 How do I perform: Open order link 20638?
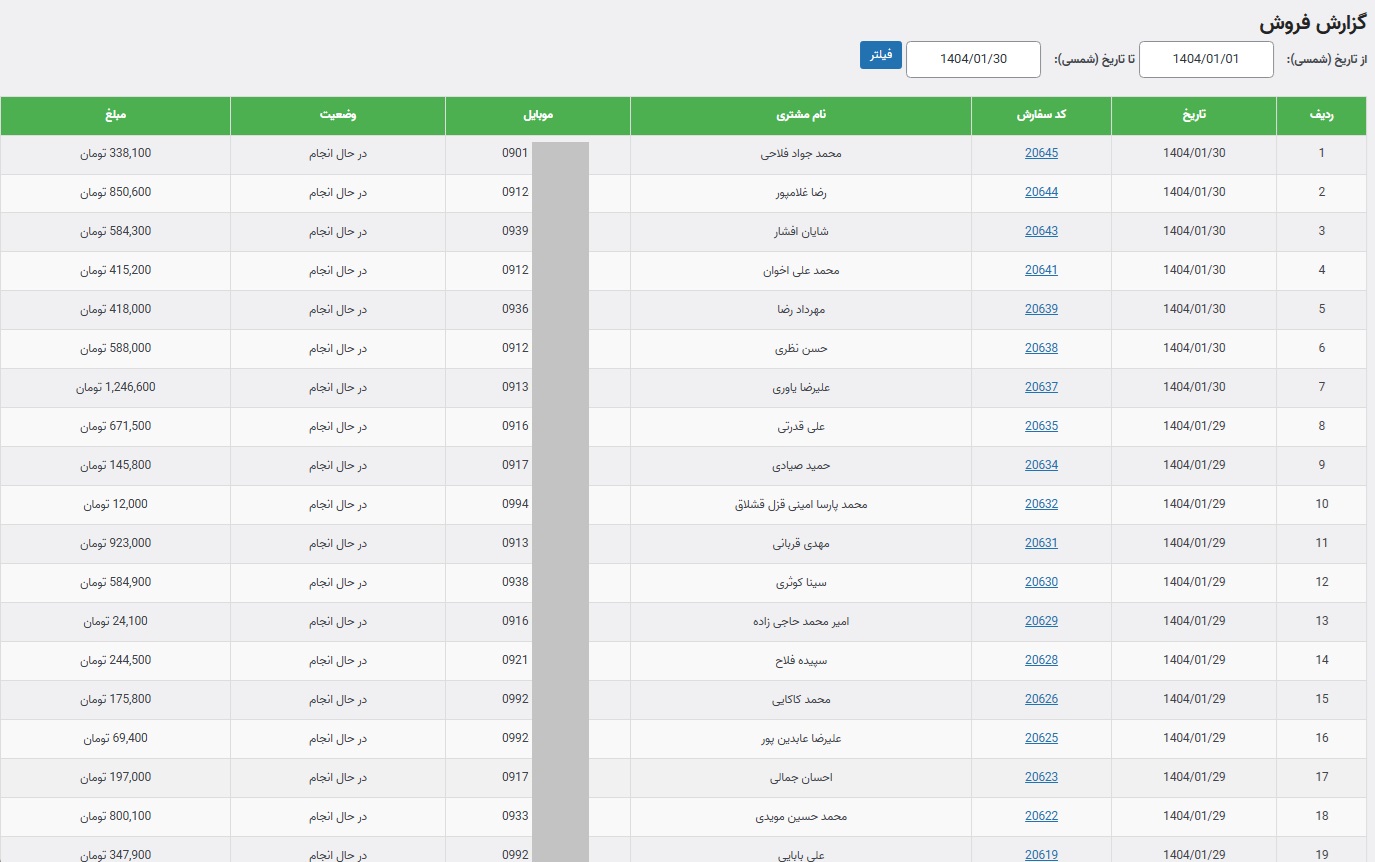click(1041, 348)
